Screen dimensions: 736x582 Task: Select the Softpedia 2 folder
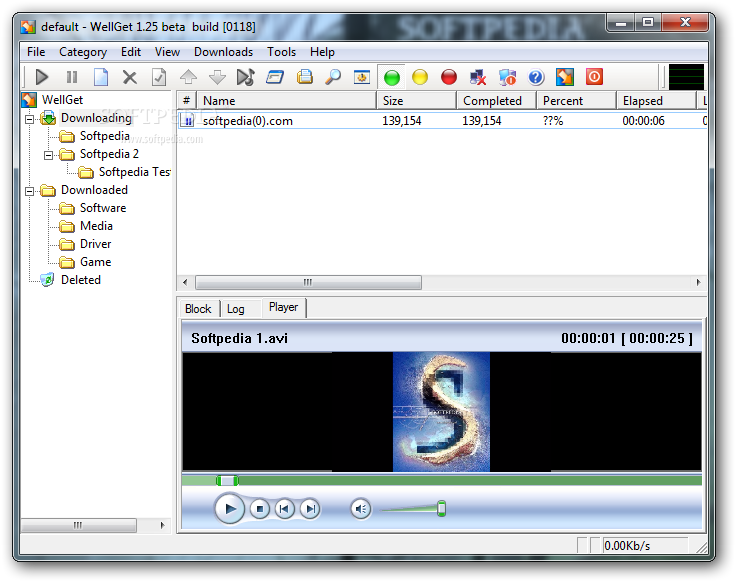tap(109, 154)
